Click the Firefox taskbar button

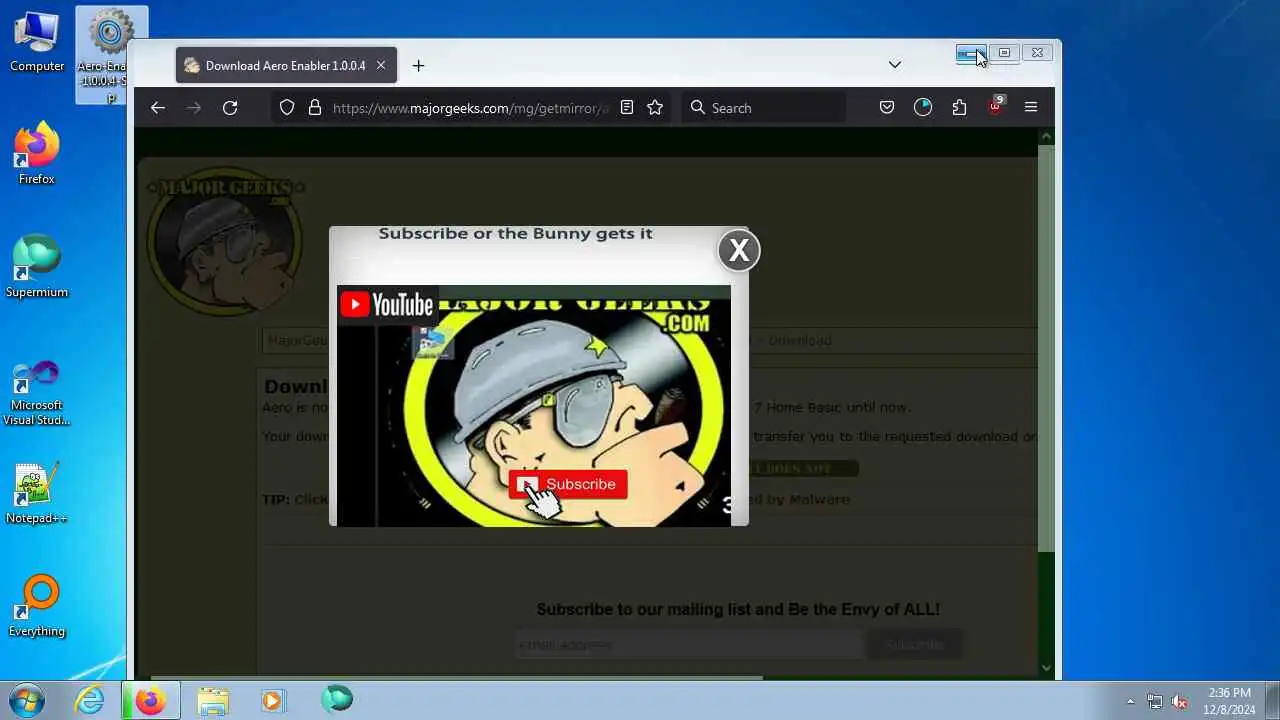(x=151, y=700)
